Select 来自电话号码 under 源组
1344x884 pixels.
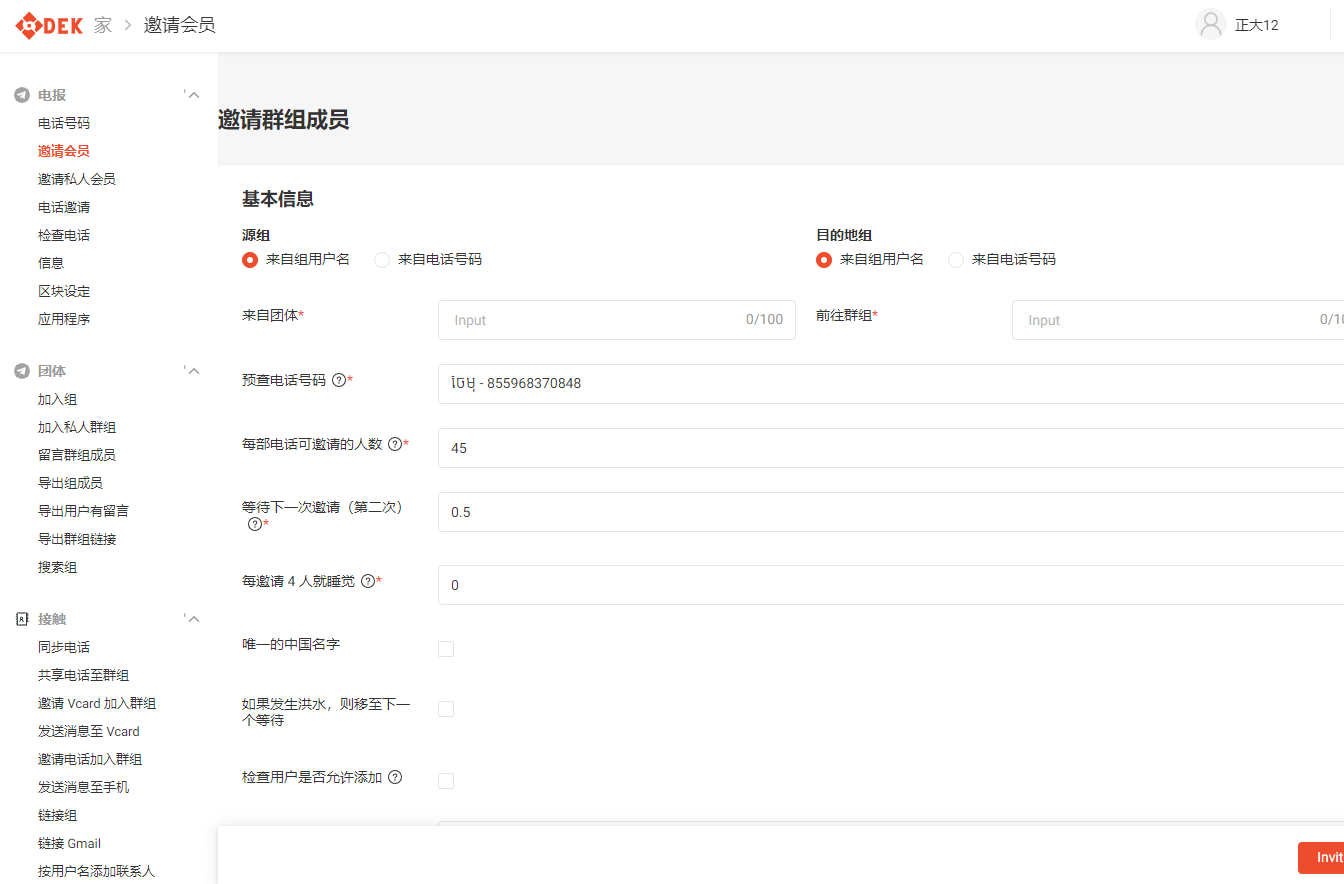(x=382, y=260)
